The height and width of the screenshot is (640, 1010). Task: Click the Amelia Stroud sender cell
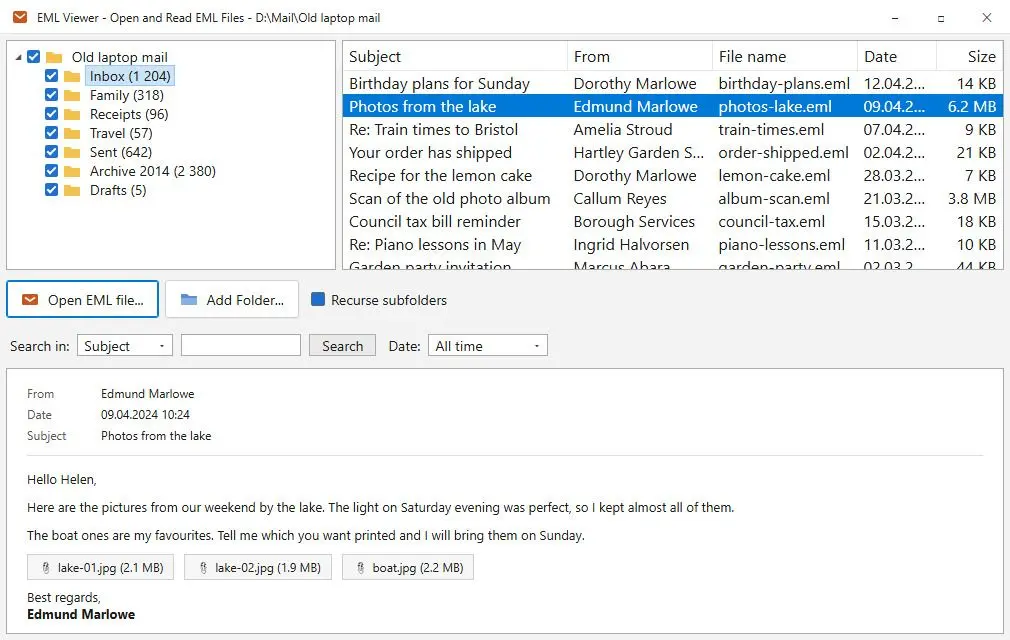click(623, 129)
